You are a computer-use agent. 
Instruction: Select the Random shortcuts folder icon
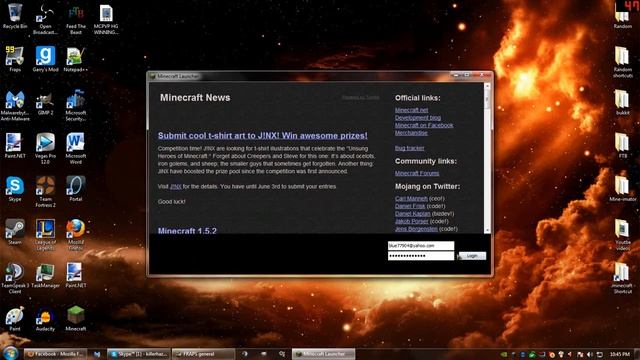[622, 62]
